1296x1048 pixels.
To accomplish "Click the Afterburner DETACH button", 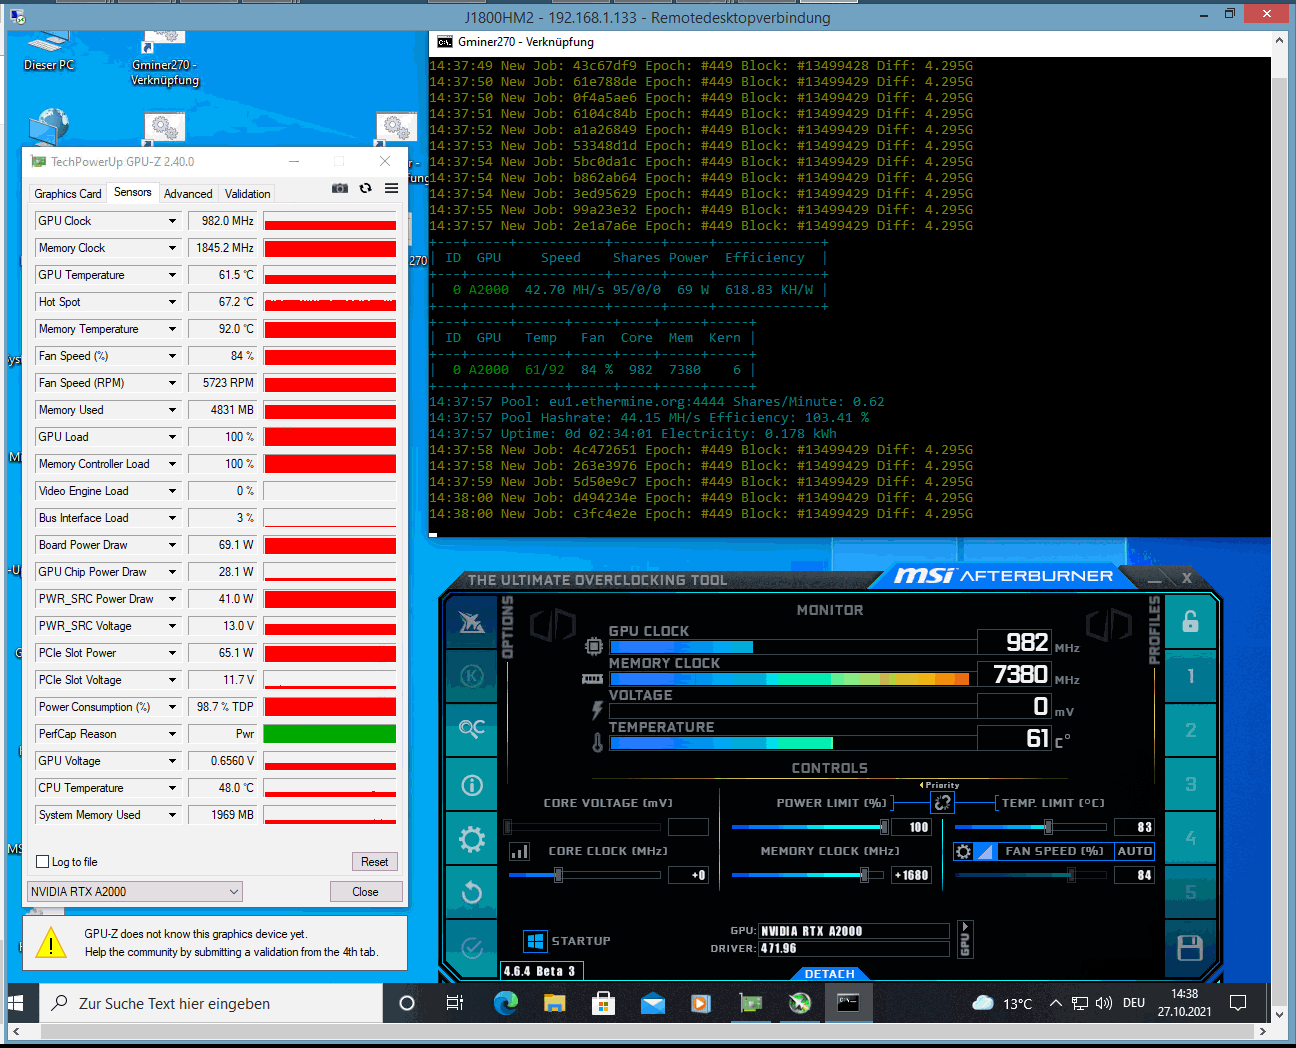I will pyautogui.click(x=829, y=974).
